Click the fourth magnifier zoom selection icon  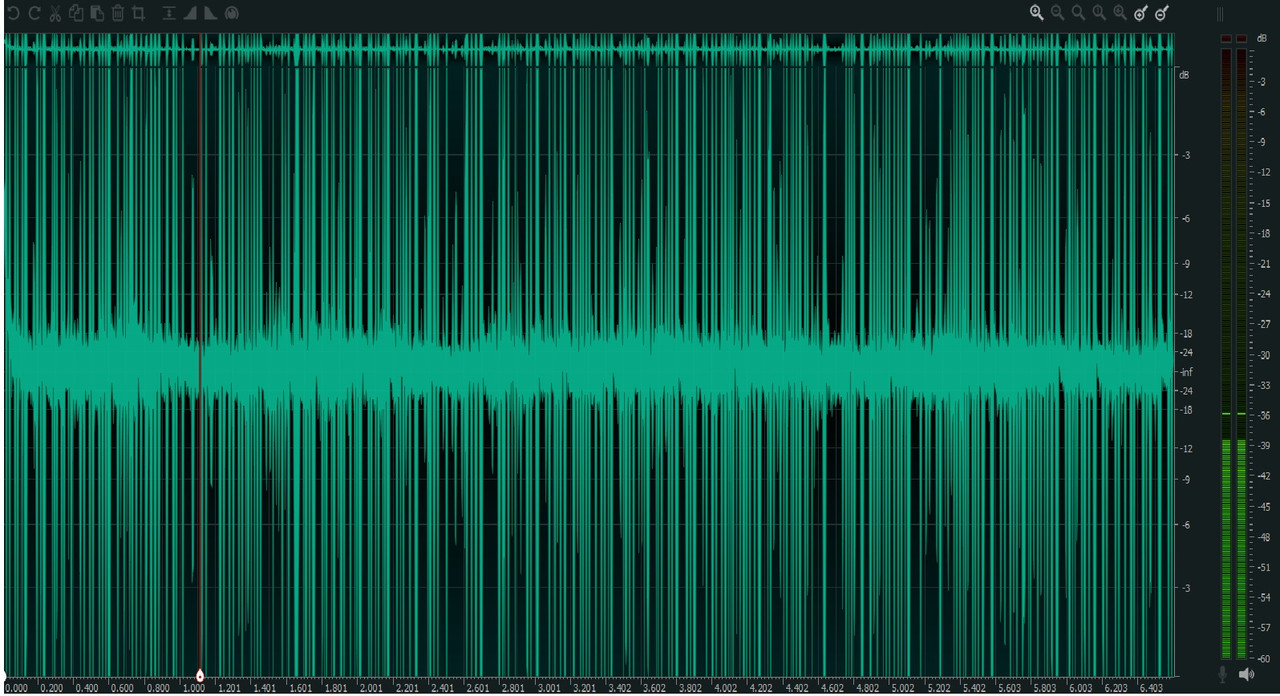[x=1099, y=13]
